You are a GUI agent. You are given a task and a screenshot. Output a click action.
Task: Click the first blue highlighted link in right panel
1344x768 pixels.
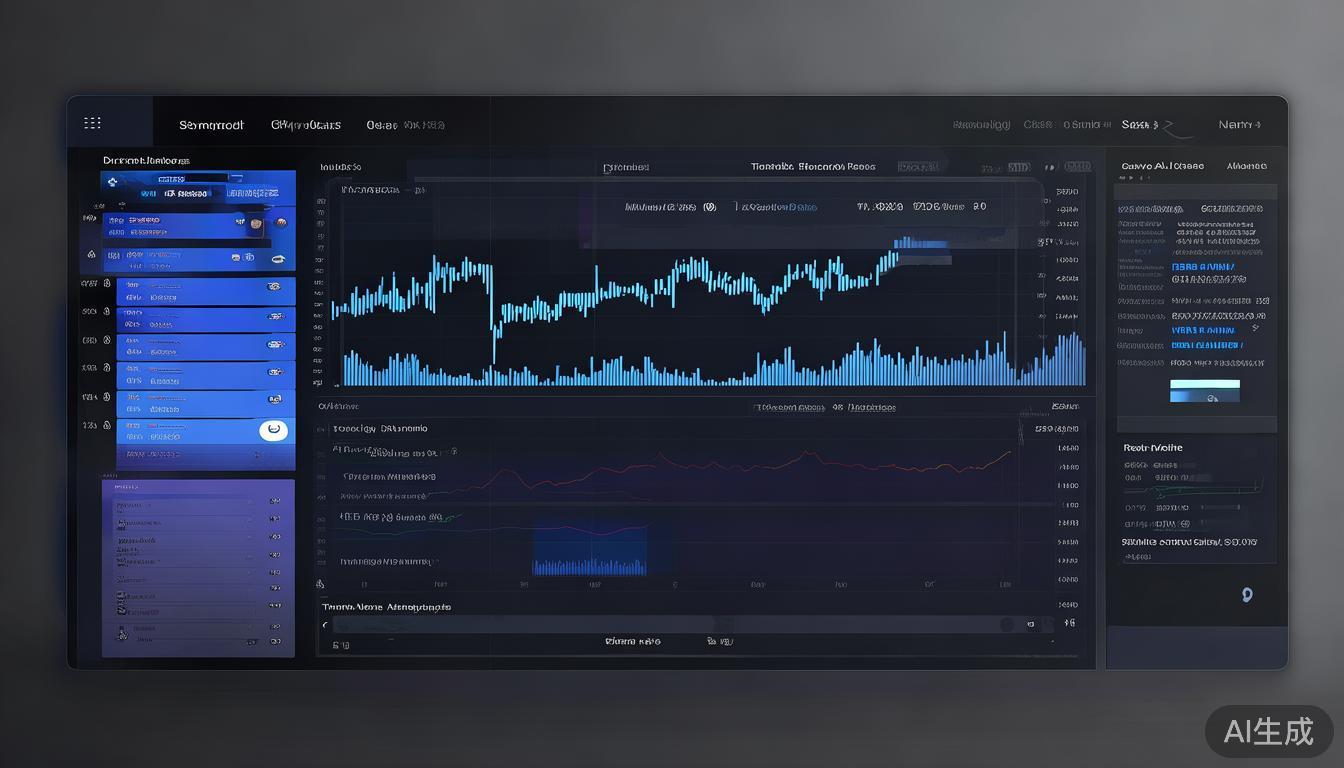pyautogui.click(x=1202, y=267)
